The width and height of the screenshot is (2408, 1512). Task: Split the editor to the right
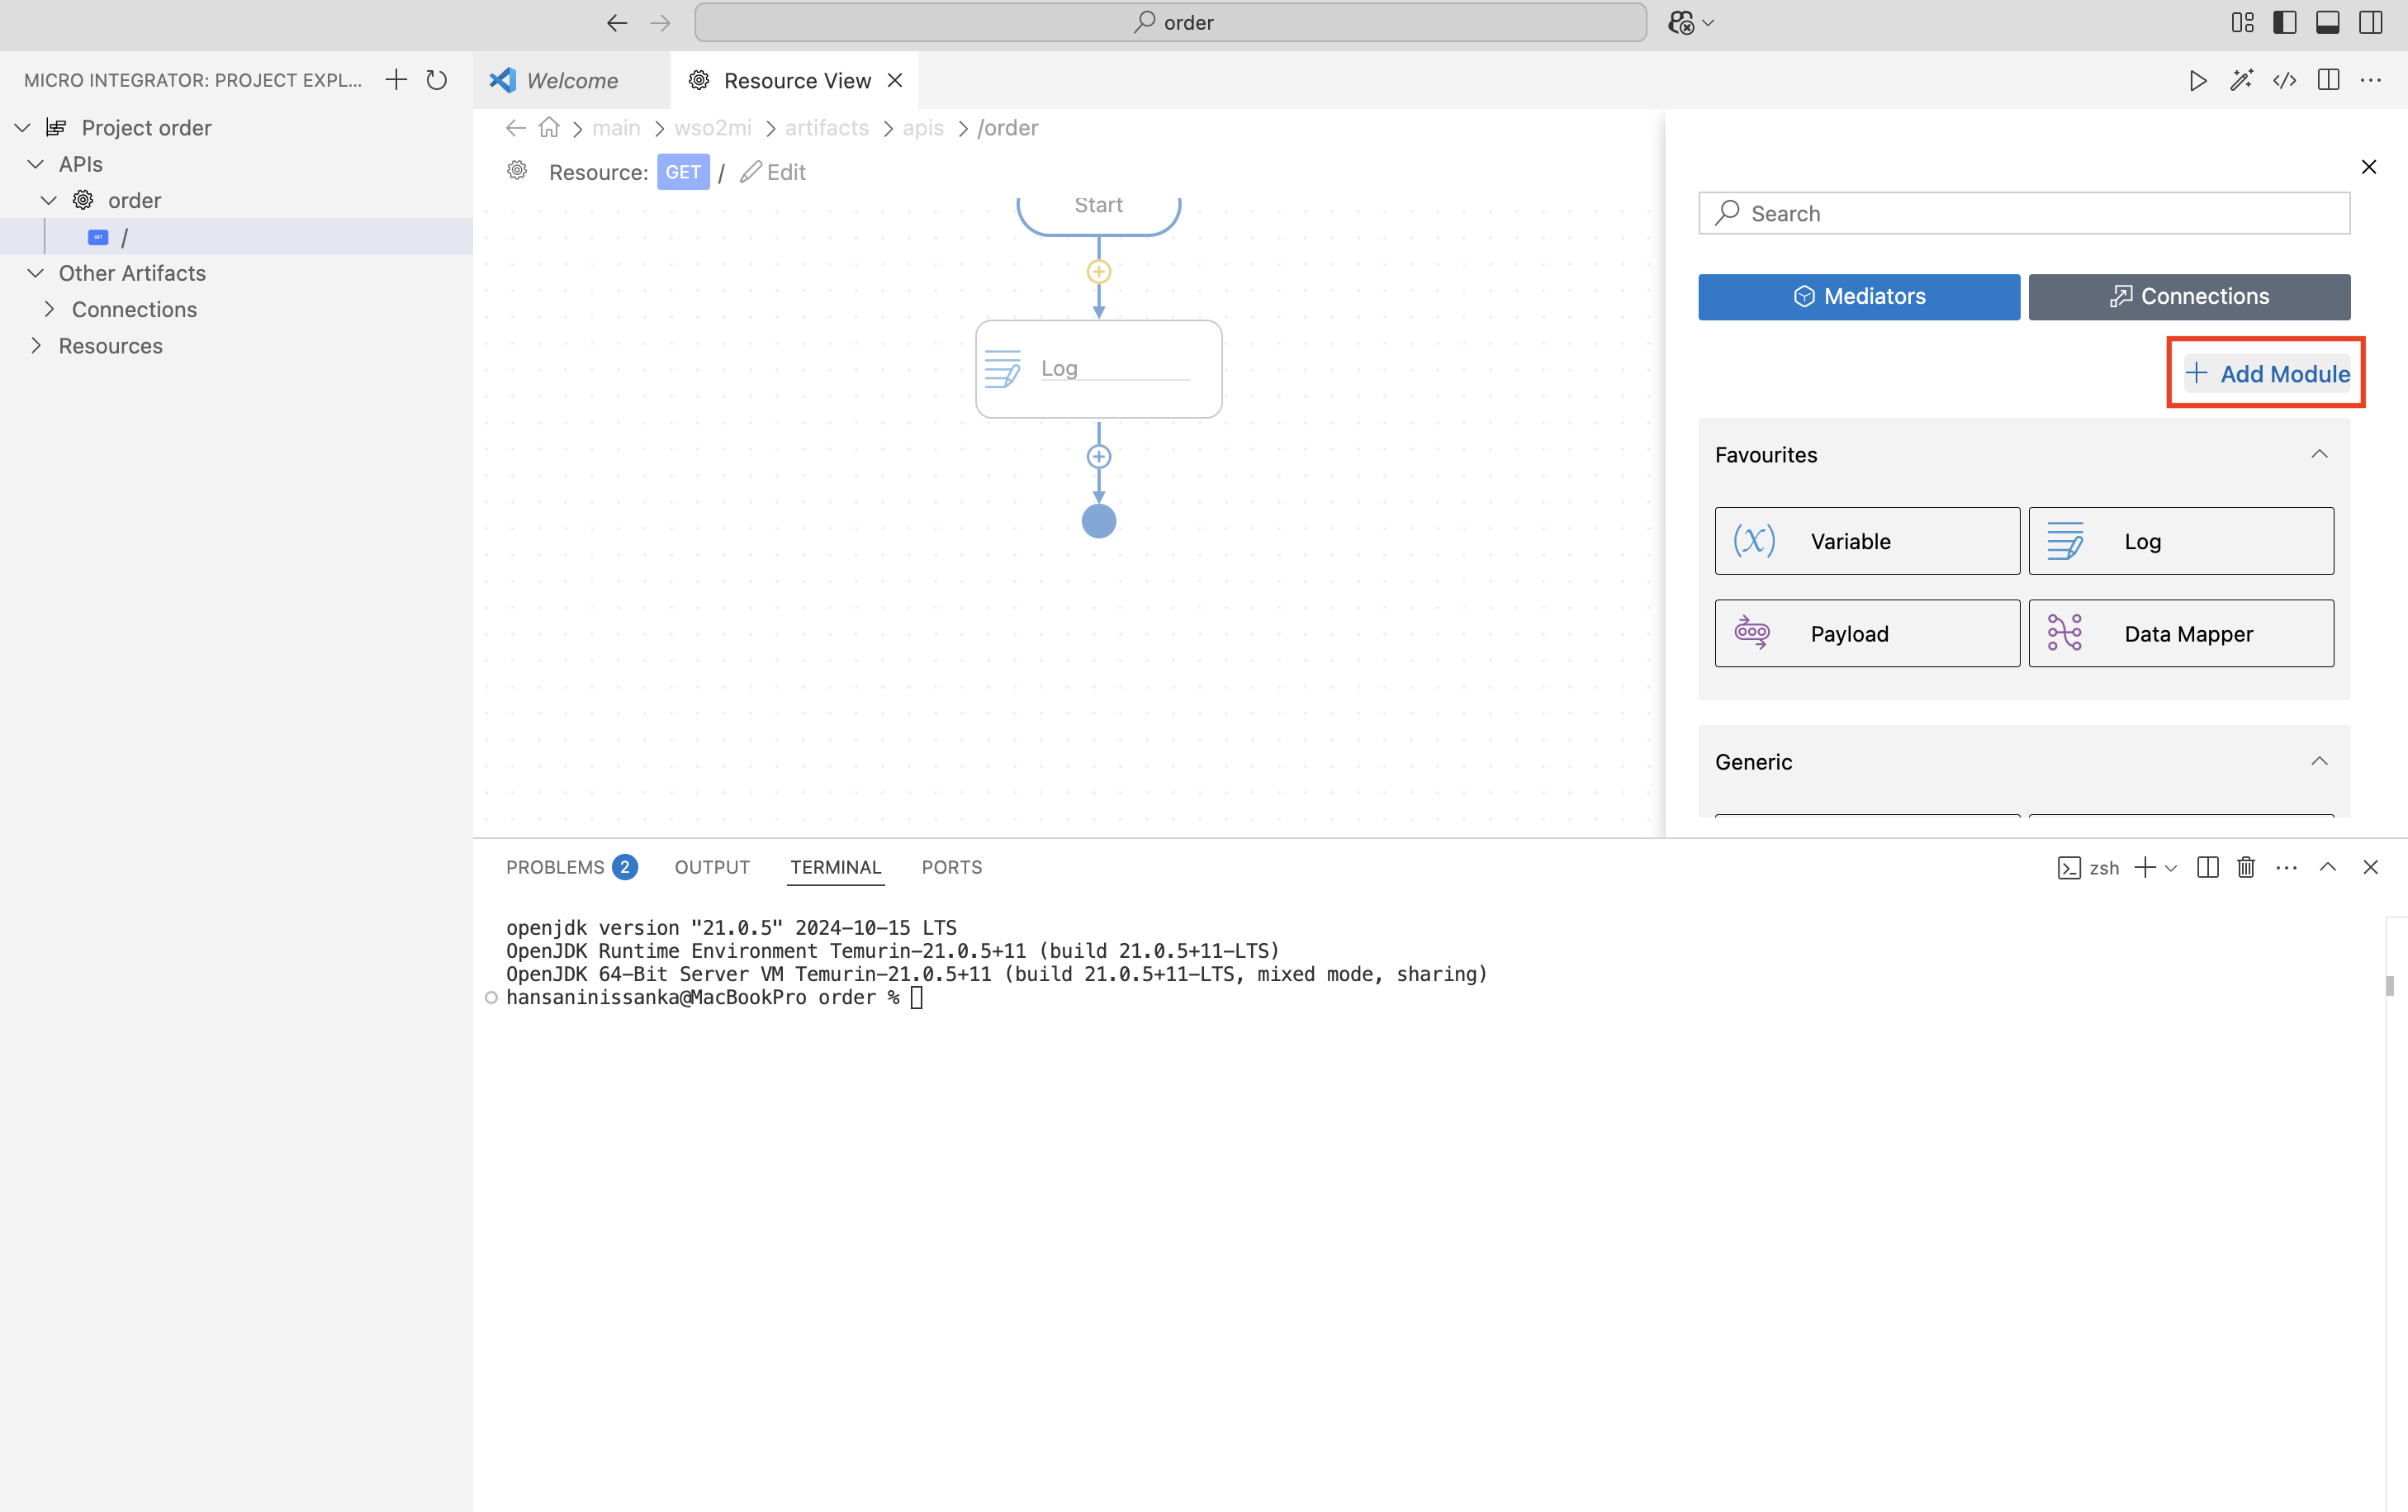(x=2328, y=80)
